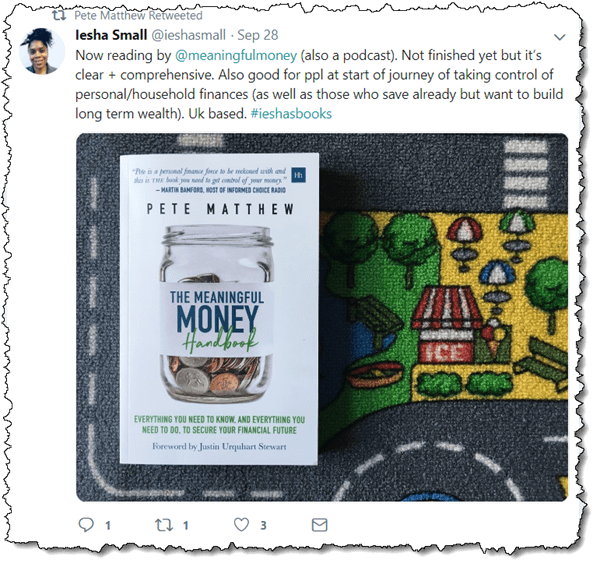The image size is (600, 567).
Task: Open the @meaningfulmoney mention link
Action: click(236, 55)
